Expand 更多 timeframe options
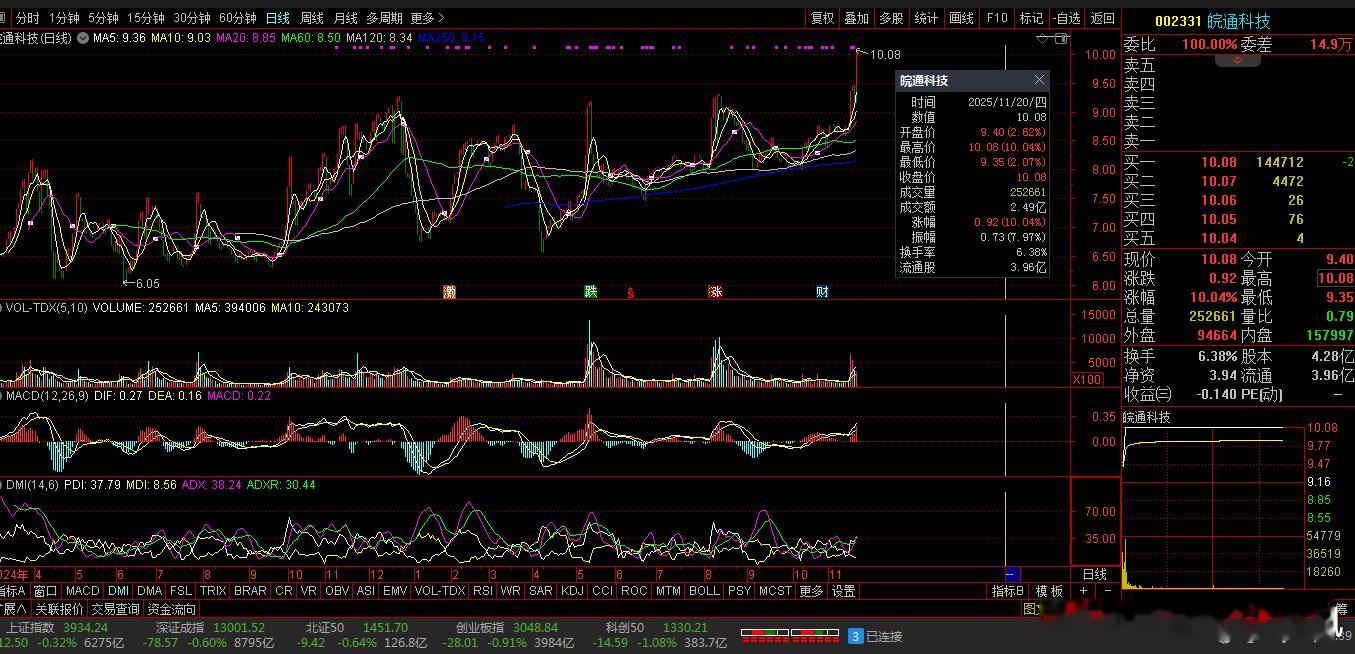Image resolution: width=1355 pixels, height=654 pixels. tap(427, 18)
